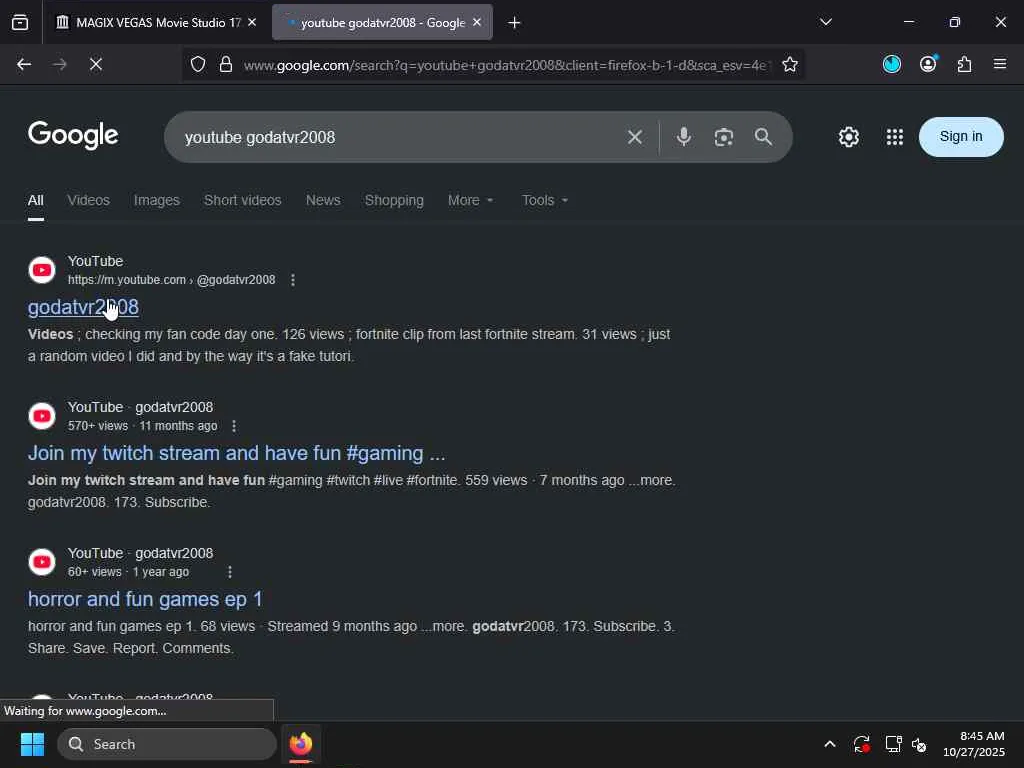The width and height of the screenshot is (1024, 768).
Task: Select the All results tab
Action: [x=36, y=201]
